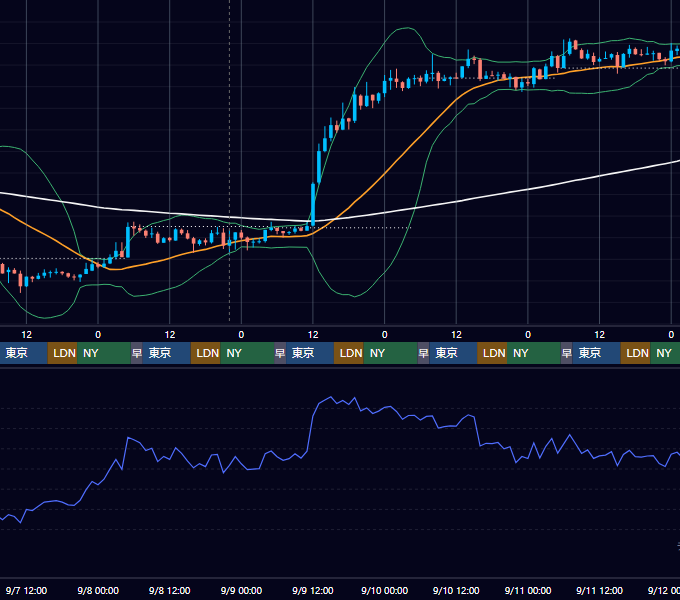Click the 早 early-session block before 9/9 Tokyo
680x600 pixels.
pos(280,353)
